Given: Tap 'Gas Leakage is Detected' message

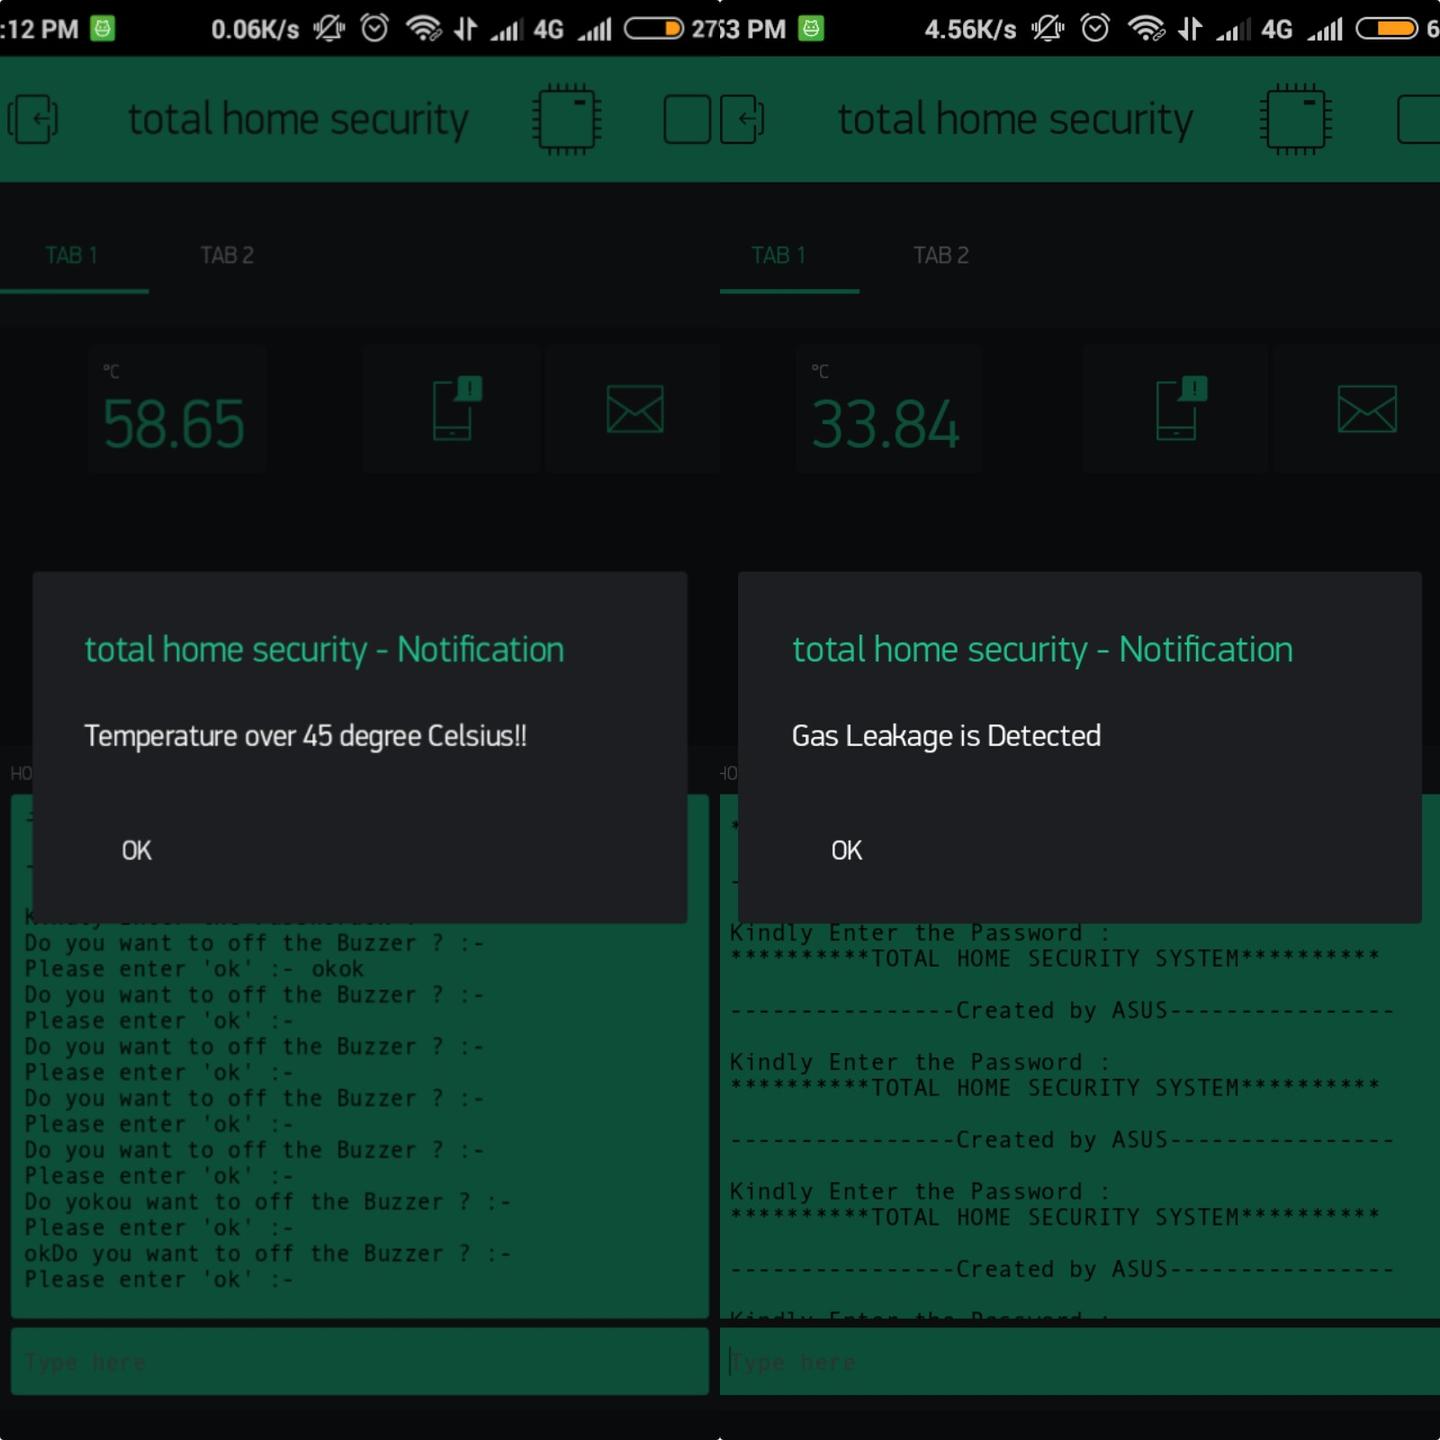Looking at the screenshot, I should coord(946,736).
